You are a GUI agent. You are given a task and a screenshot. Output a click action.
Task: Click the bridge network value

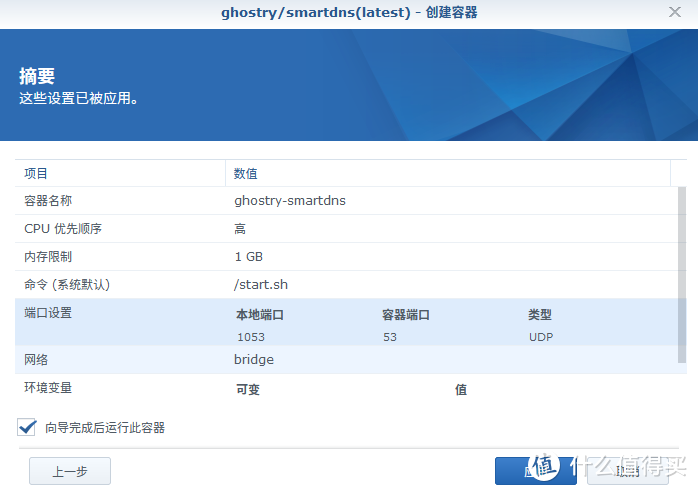tap(254, 359)
